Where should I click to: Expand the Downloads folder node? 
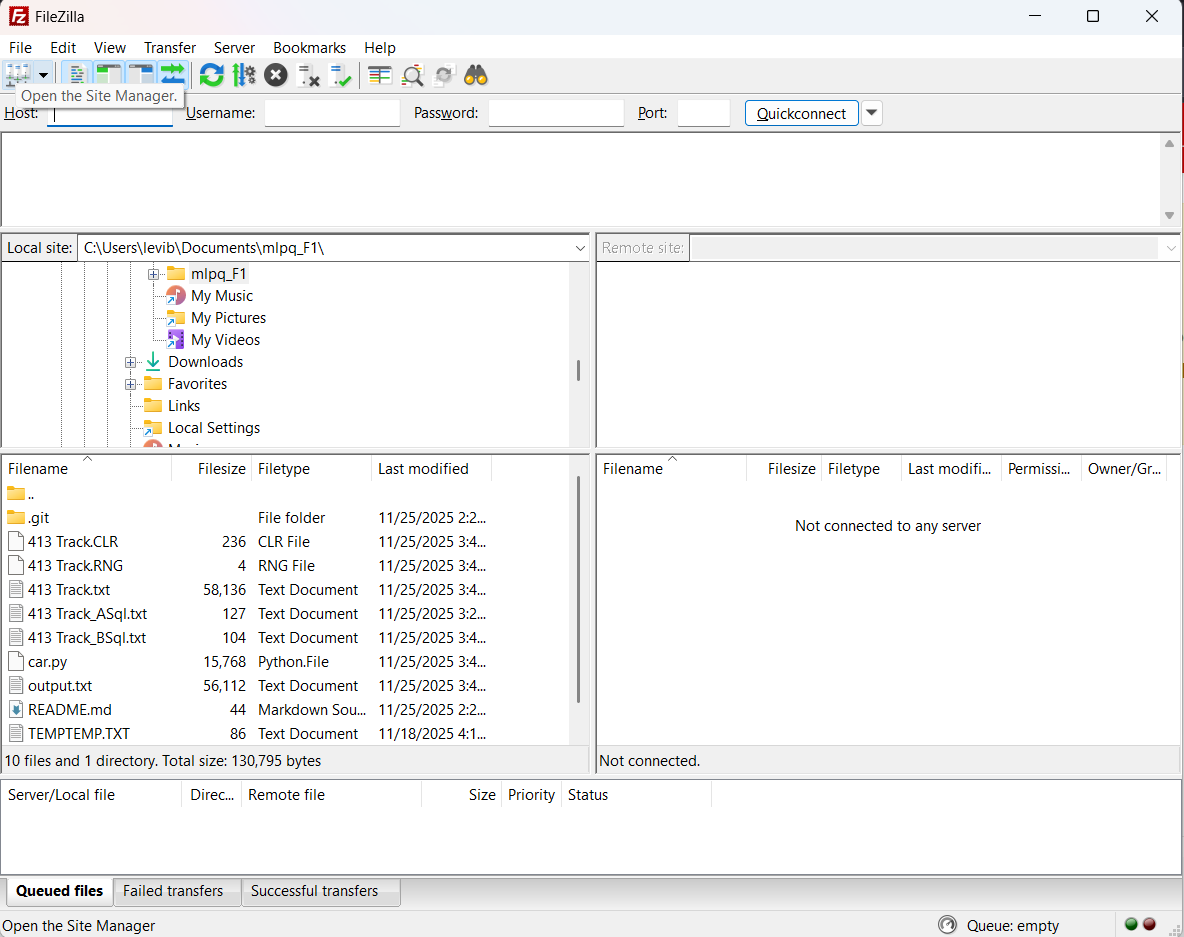point(131,361)
